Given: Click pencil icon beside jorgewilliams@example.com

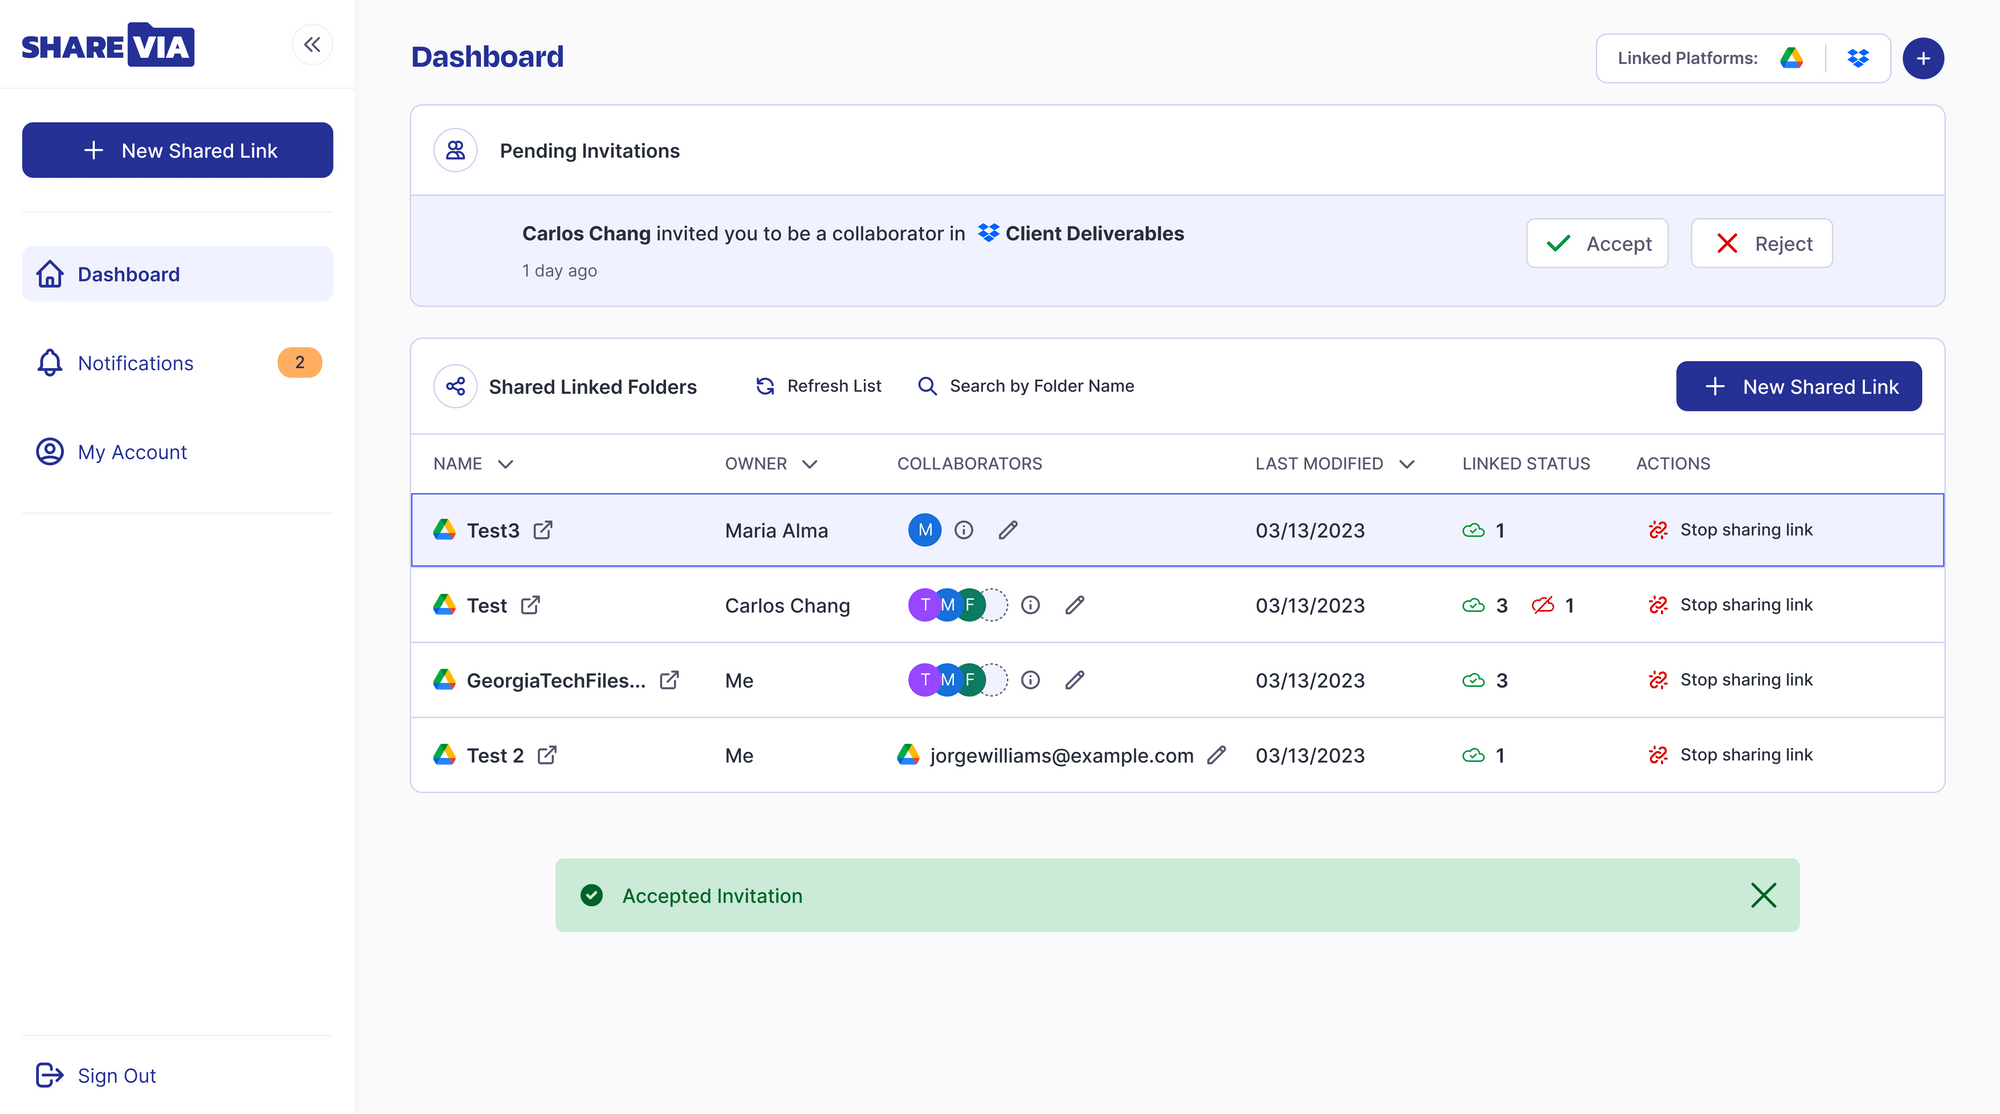Looking at the screenshot, I should tap(1216, 755).
